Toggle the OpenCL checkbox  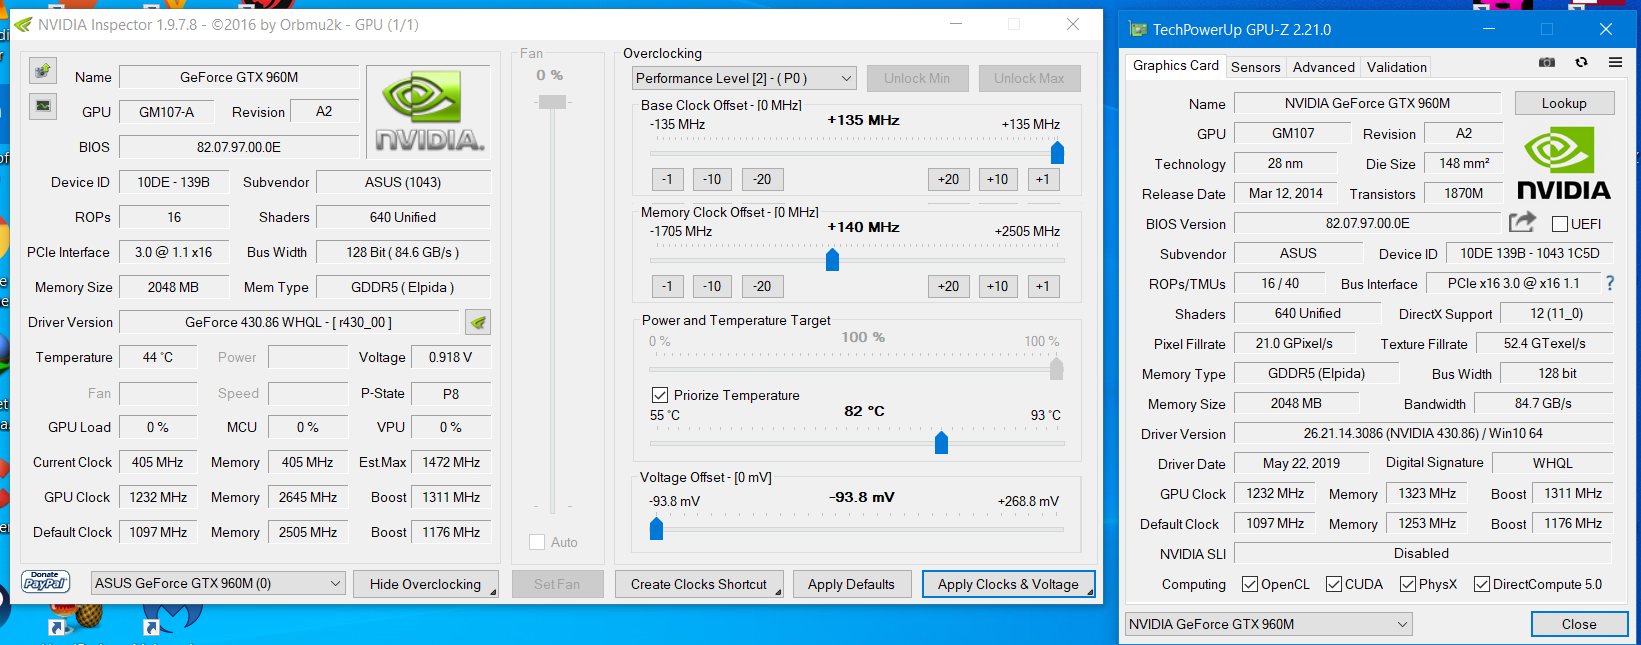1250,584
